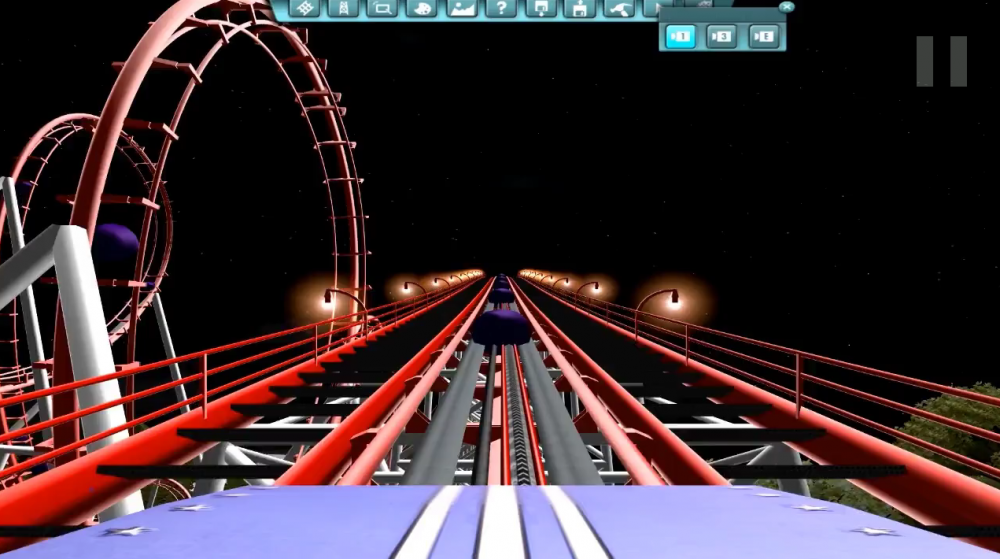Click the selection frame tool icon

383,9
